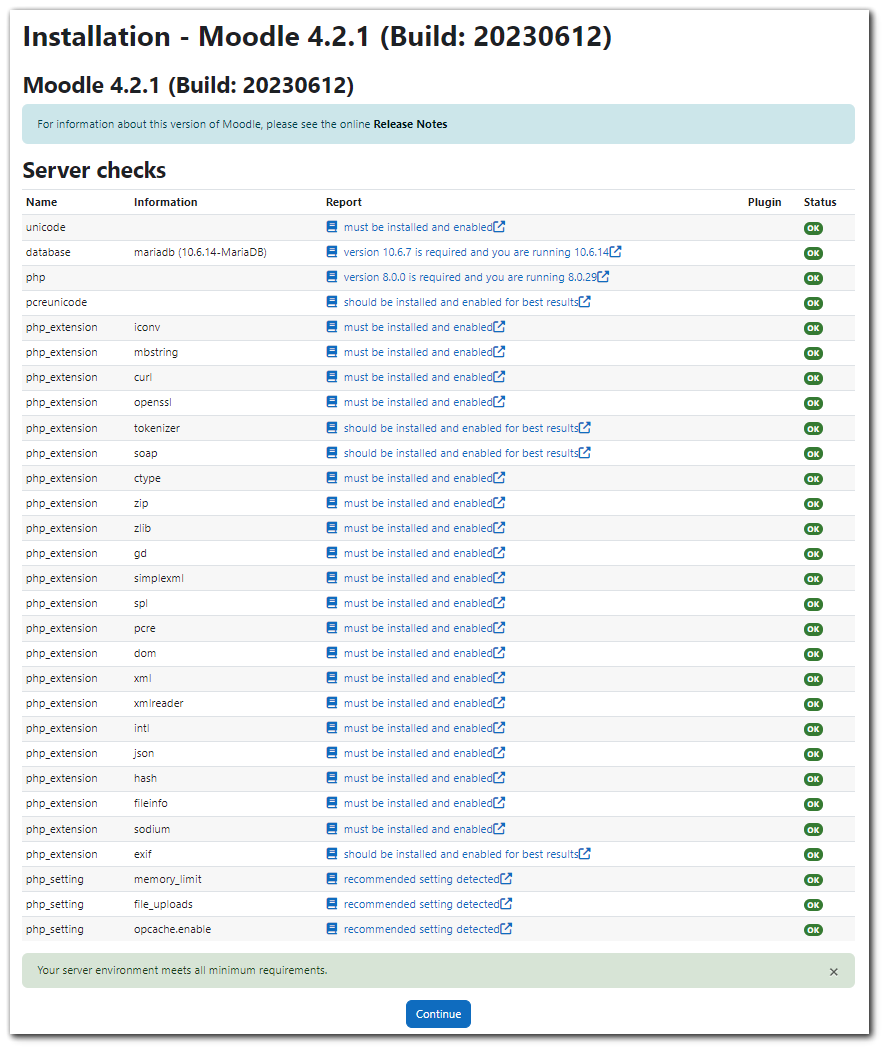The image size is (887, 1052).
Task: Click the book icon in the unicode row
Action: [331, 227]
